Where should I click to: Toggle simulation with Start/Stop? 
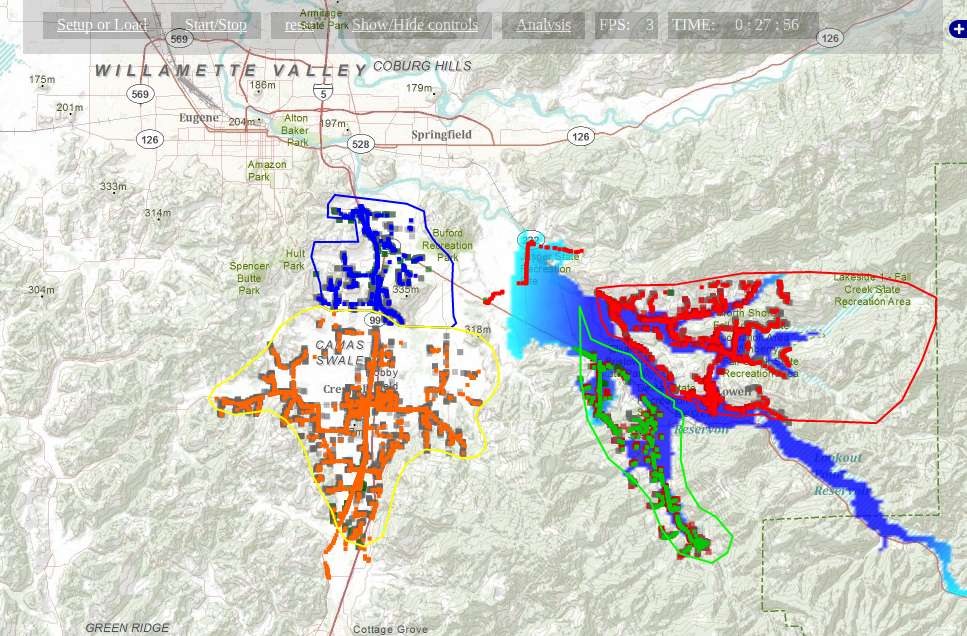point(216,25)
